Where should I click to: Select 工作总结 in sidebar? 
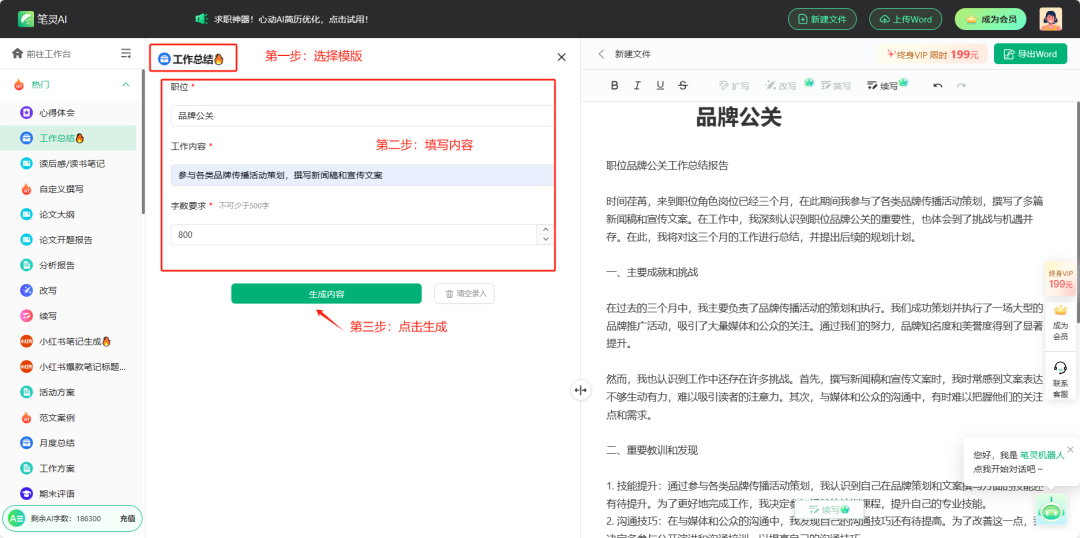pyautogui.click(x=68, y=138)
